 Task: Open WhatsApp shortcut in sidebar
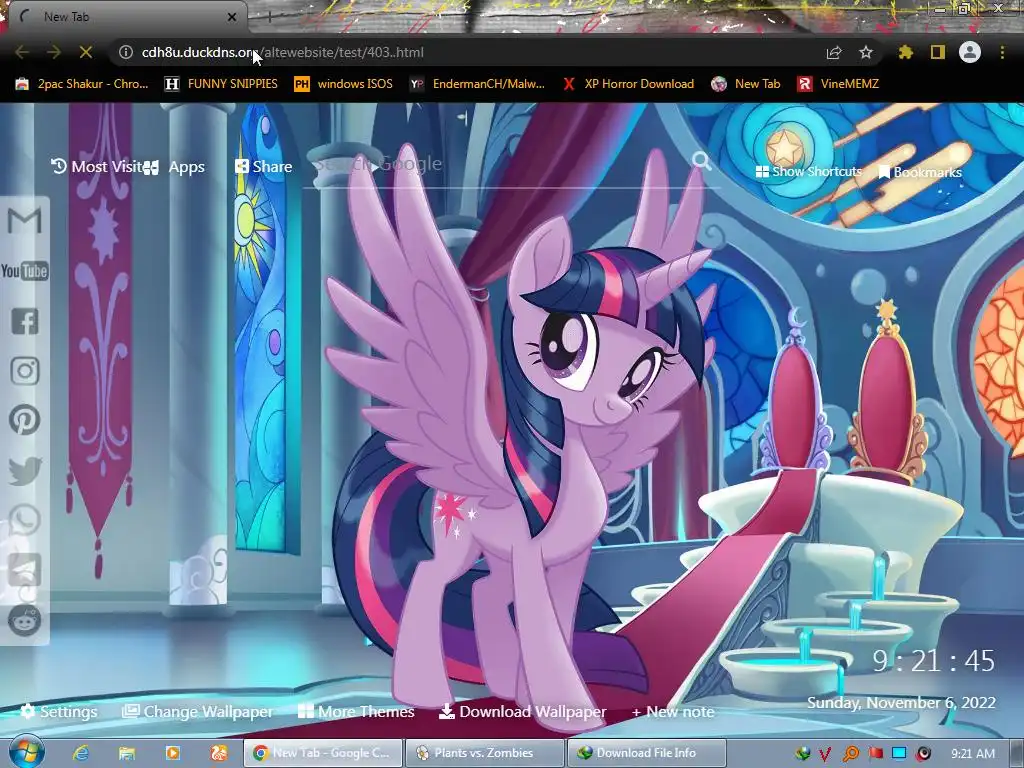[25, 520]
